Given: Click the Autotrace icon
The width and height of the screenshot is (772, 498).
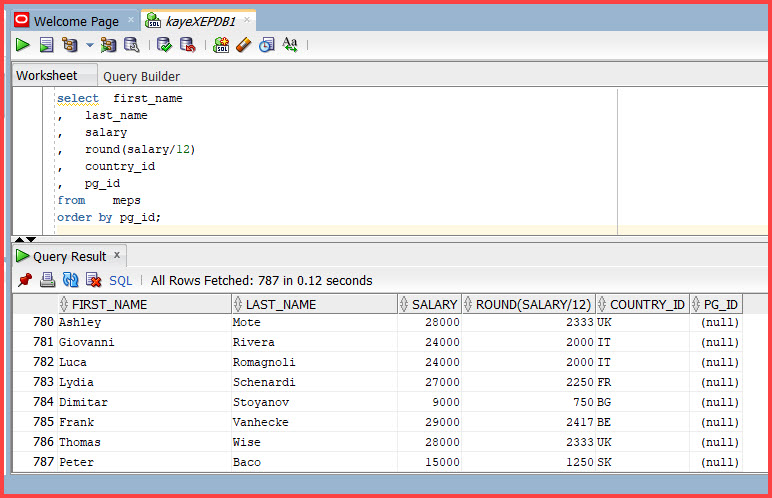Looking at the screenshot, I should click(108, 45).
